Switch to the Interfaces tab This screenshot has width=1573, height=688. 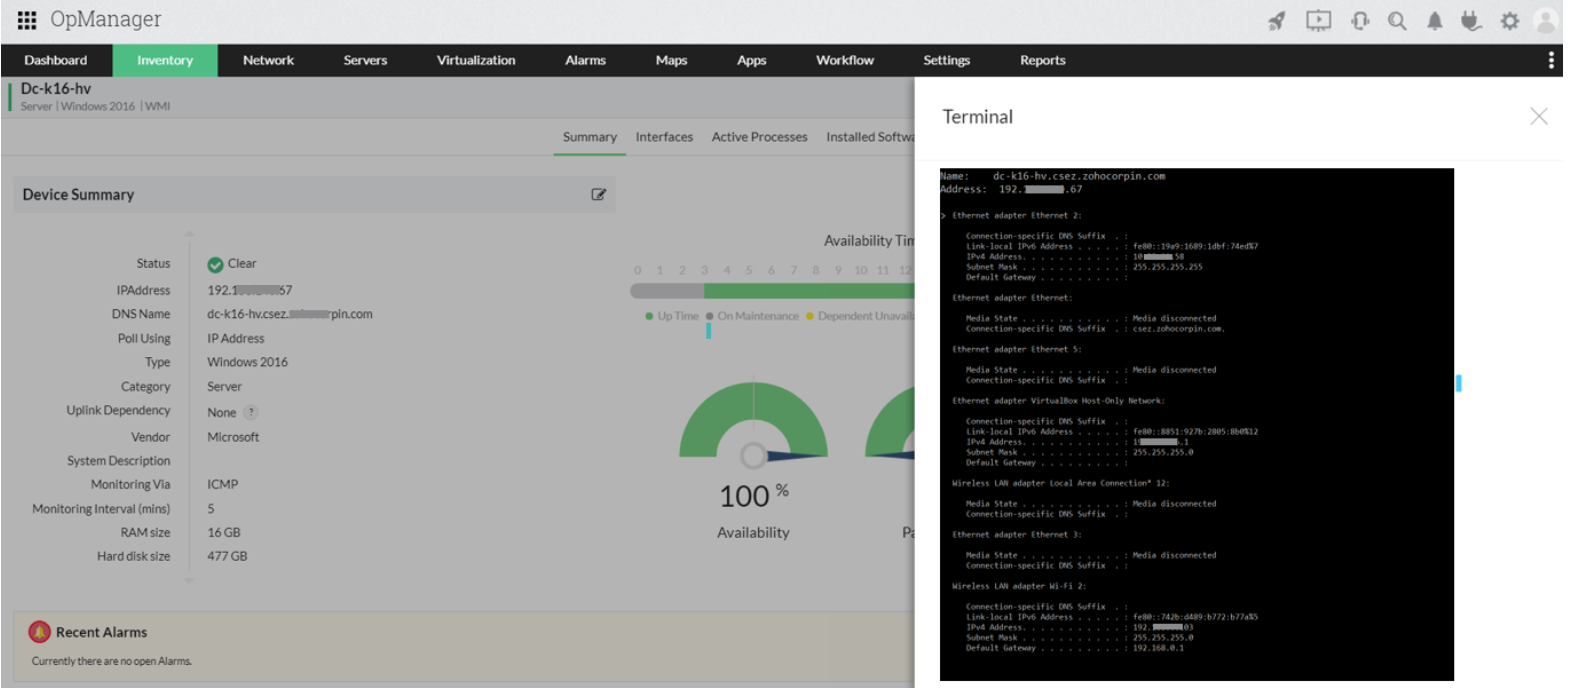click(x=664, y=137)
